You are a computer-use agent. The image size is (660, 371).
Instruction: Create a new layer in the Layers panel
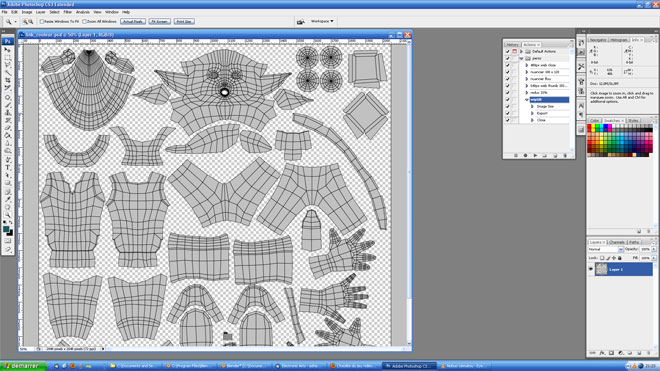(x=639, y=353)
